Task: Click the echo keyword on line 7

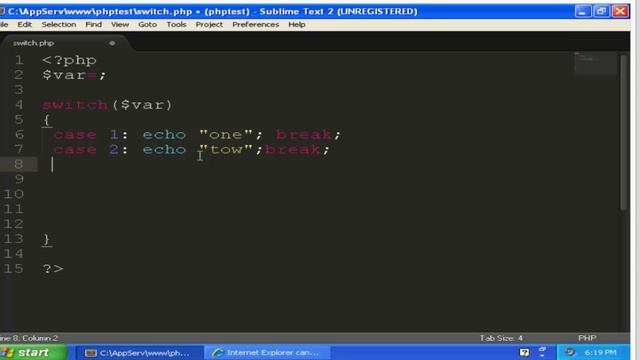Action: (164, 149)
